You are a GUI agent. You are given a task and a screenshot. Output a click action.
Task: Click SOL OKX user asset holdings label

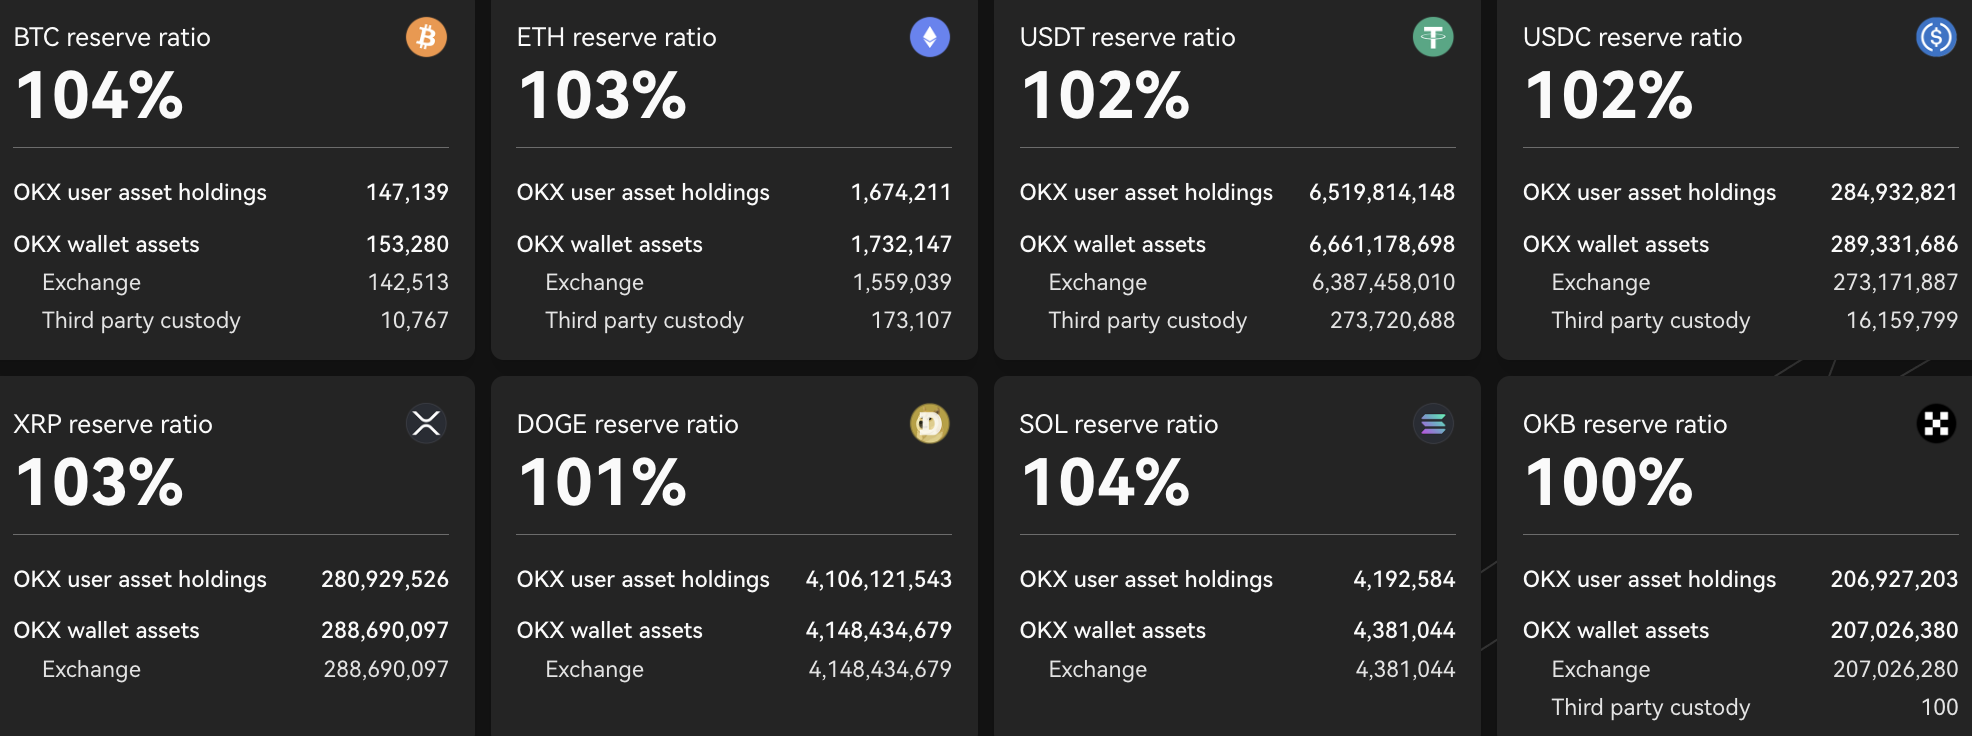[1146, 579]
